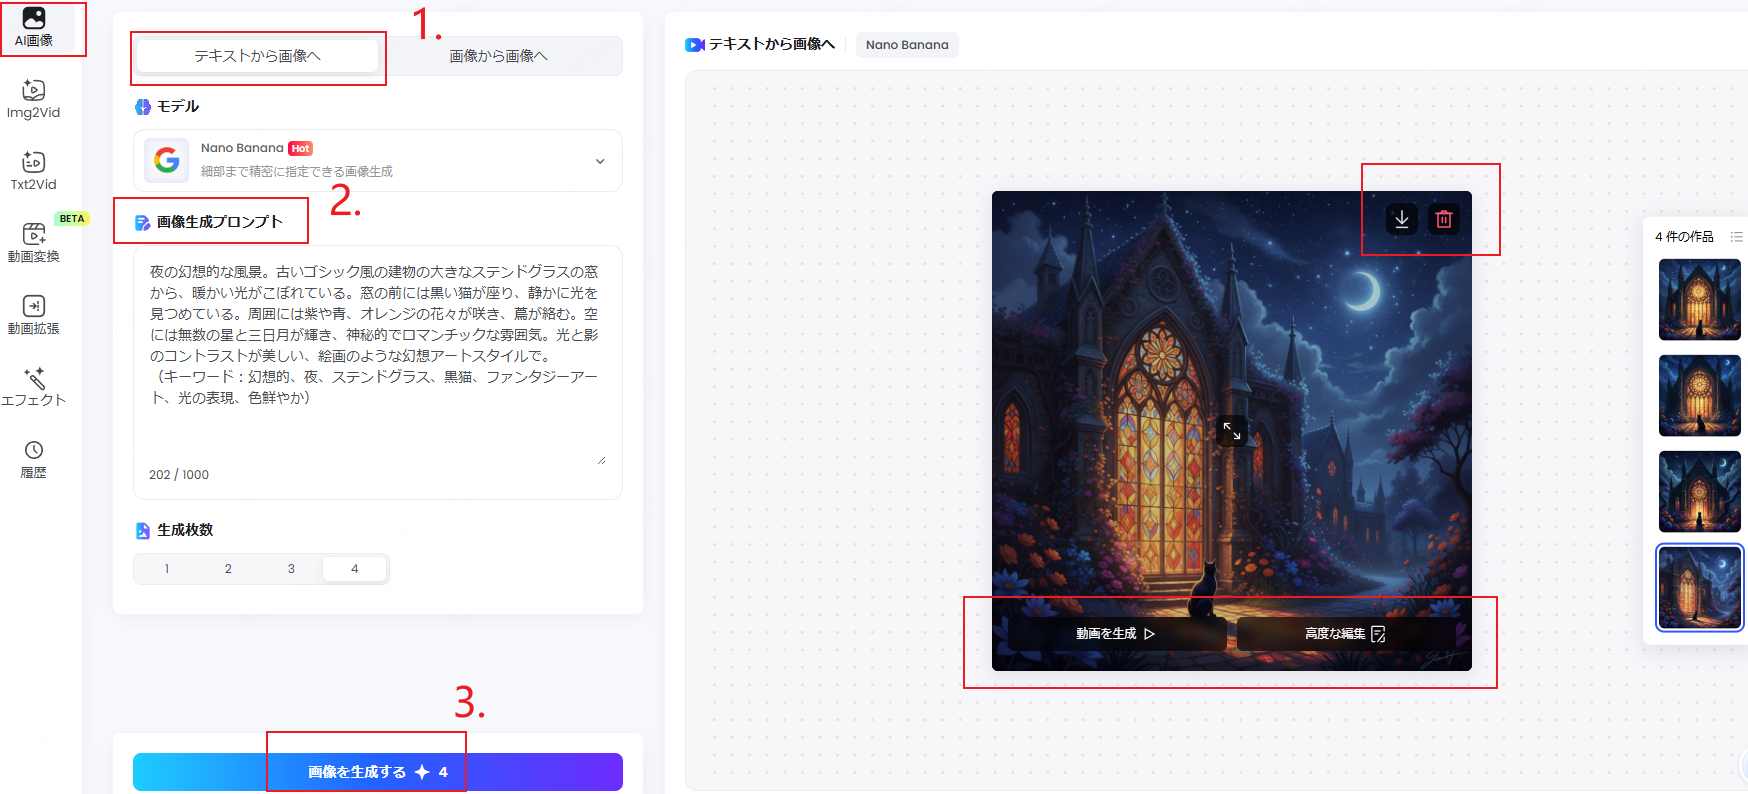Expand image to fullscreen preview
1748x794 pixels.
click(x=1232, y=431)
